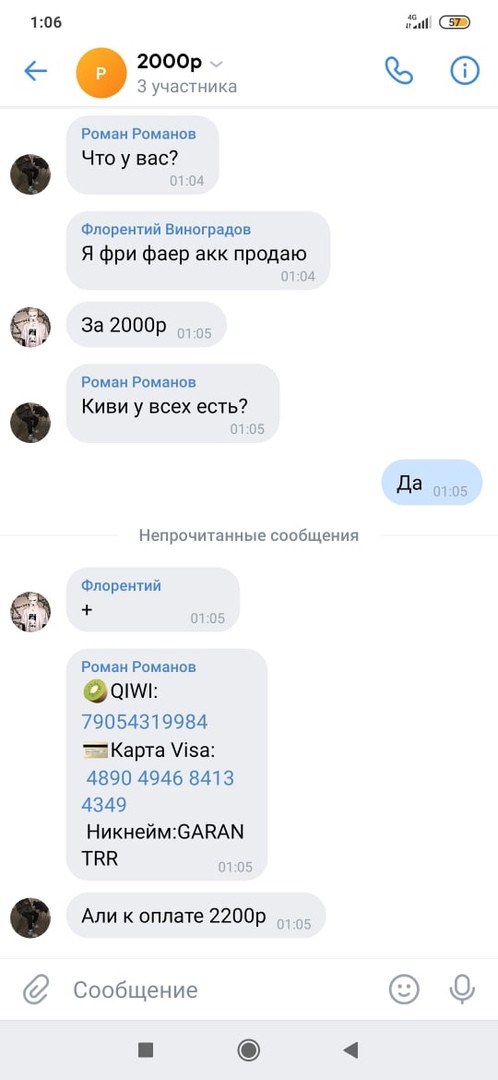
Task: Open the orange P chat avatar
Action: pyautogui.click(x=101, y=73)
